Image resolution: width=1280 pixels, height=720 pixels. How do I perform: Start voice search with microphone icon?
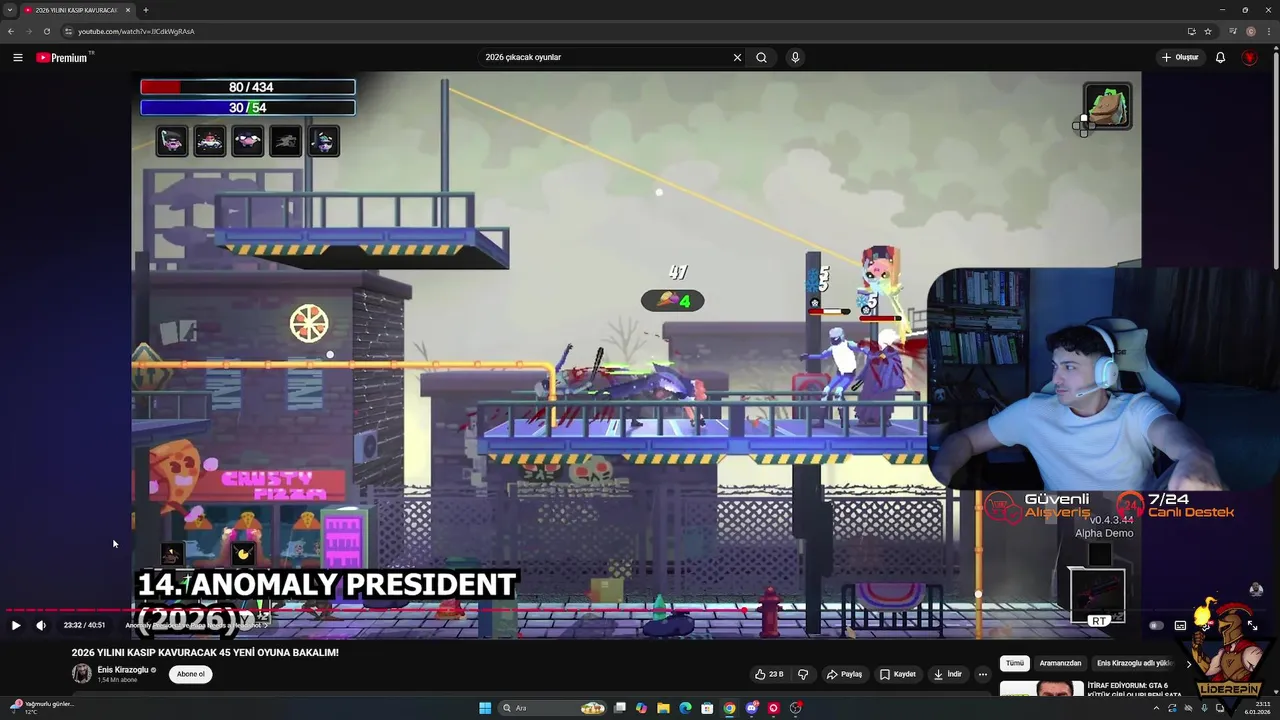pyautogui.click(x=795, y=57)
